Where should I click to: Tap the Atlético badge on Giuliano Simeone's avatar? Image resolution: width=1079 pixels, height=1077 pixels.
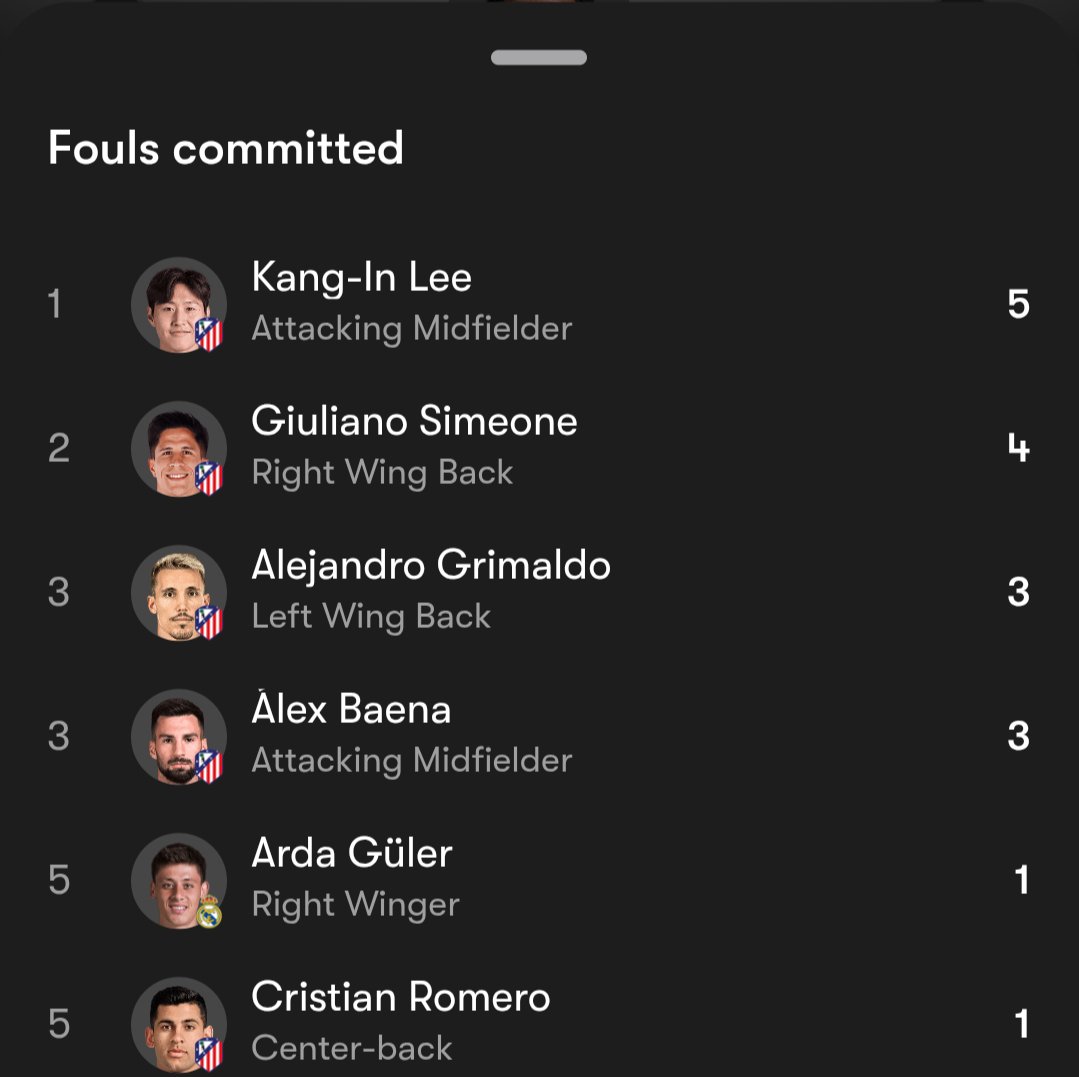click(x=209, y=478)
